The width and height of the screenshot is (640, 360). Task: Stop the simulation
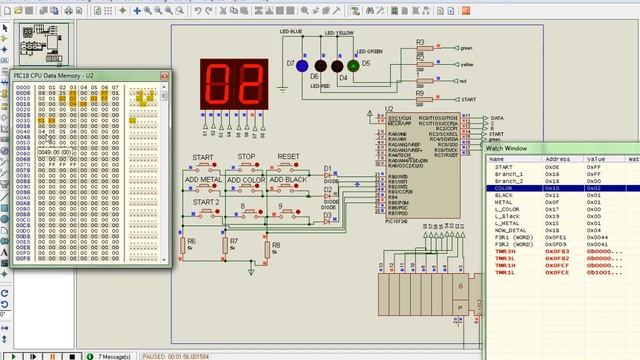click(72, 356)
